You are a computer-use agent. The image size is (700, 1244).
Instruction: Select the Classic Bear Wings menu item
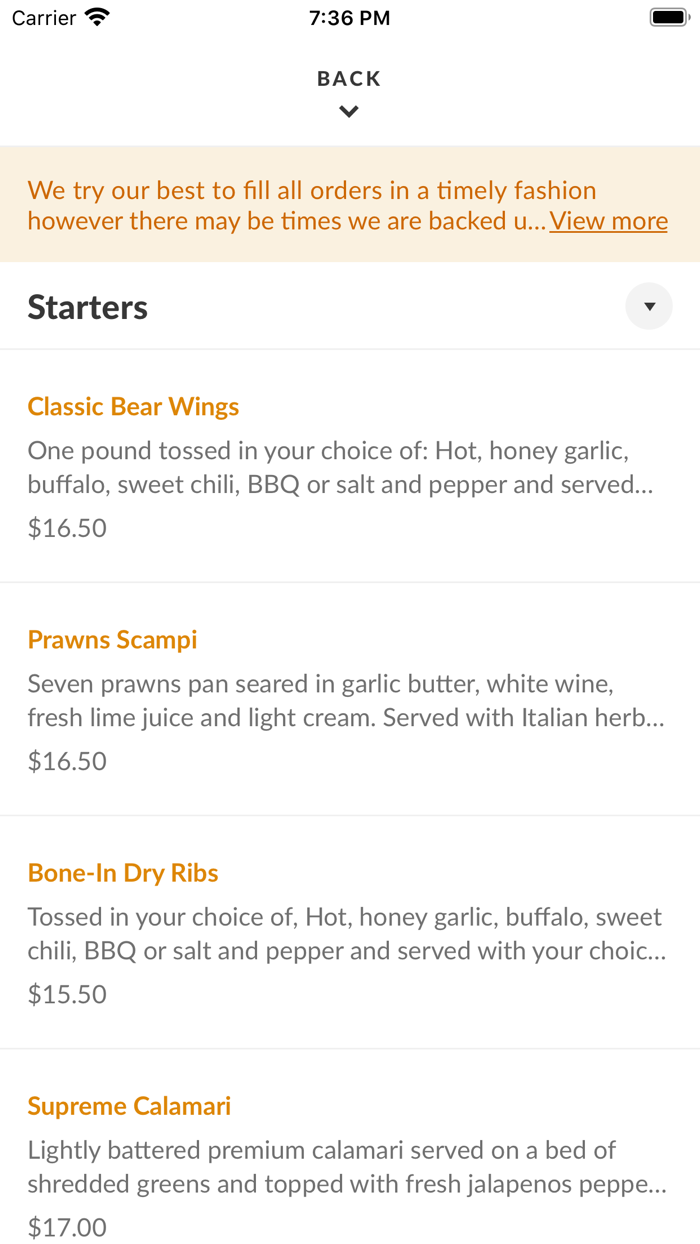tap(133, 406)
